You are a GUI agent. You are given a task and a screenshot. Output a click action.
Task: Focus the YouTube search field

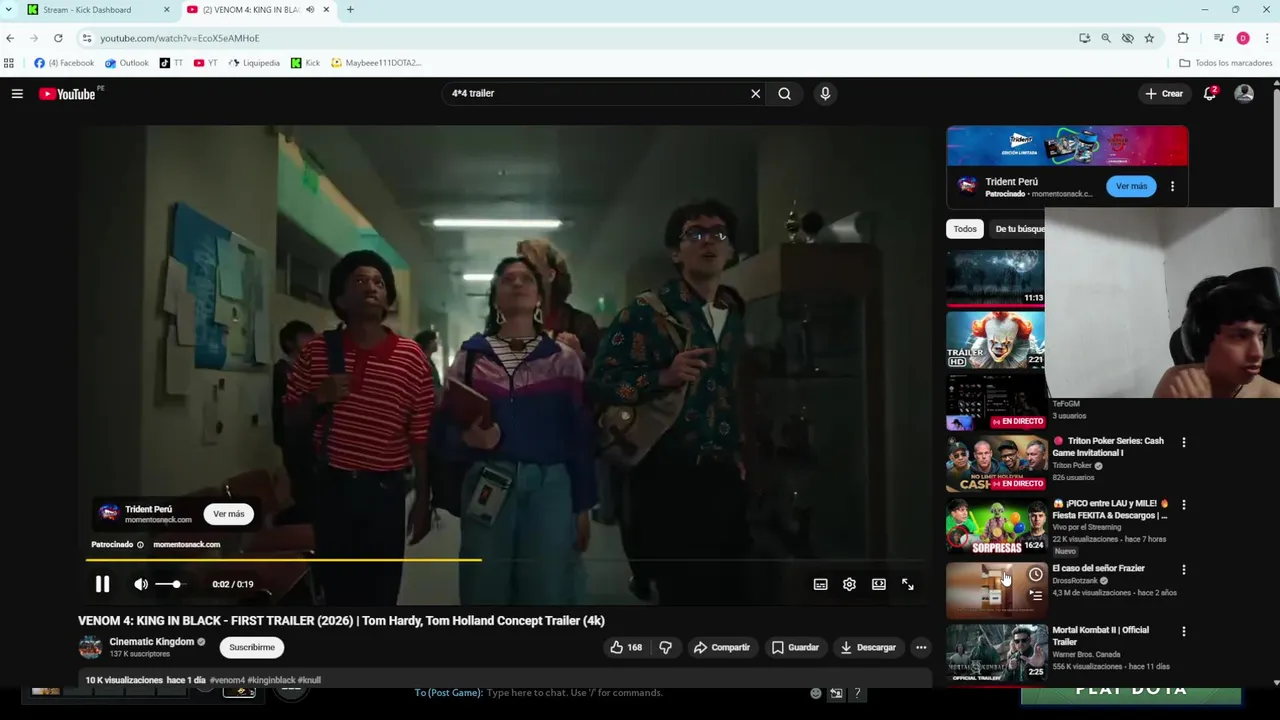point(595,94)
